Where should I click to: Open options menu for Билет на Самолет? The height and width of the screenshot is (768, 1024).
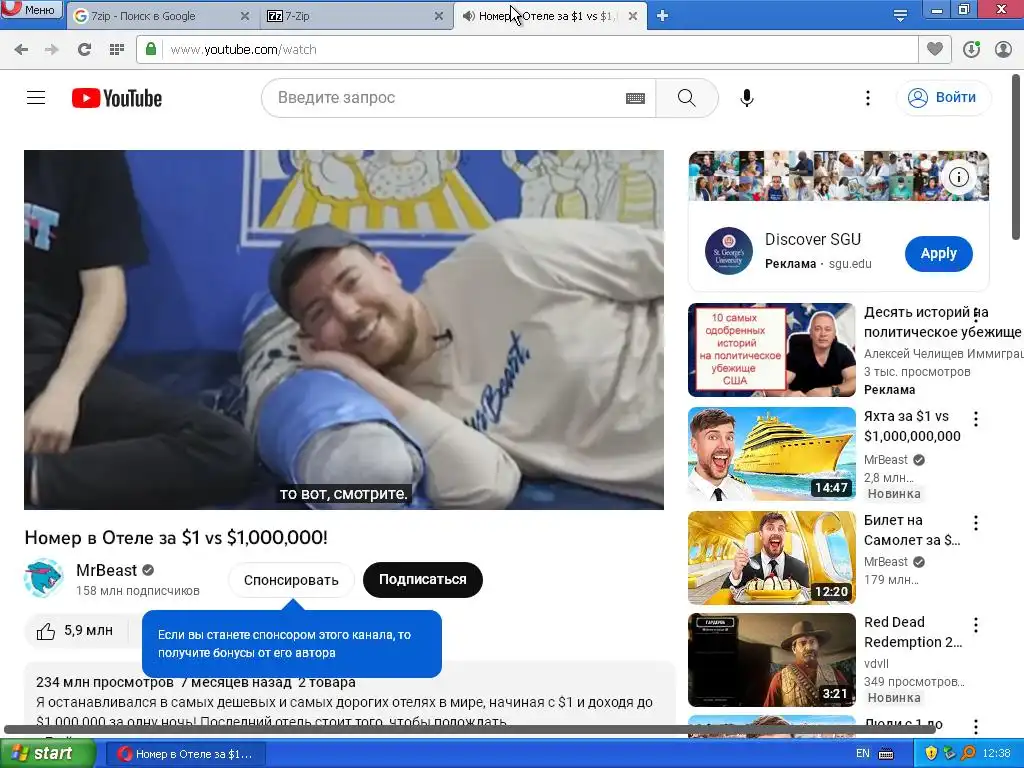pyautogui.click(x=976, y=522)
